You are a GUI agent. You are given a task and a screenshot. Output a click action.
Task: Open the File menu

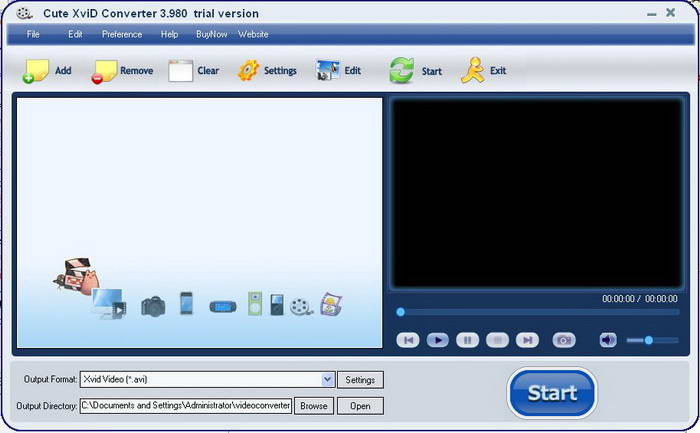[x=33, y=34]
